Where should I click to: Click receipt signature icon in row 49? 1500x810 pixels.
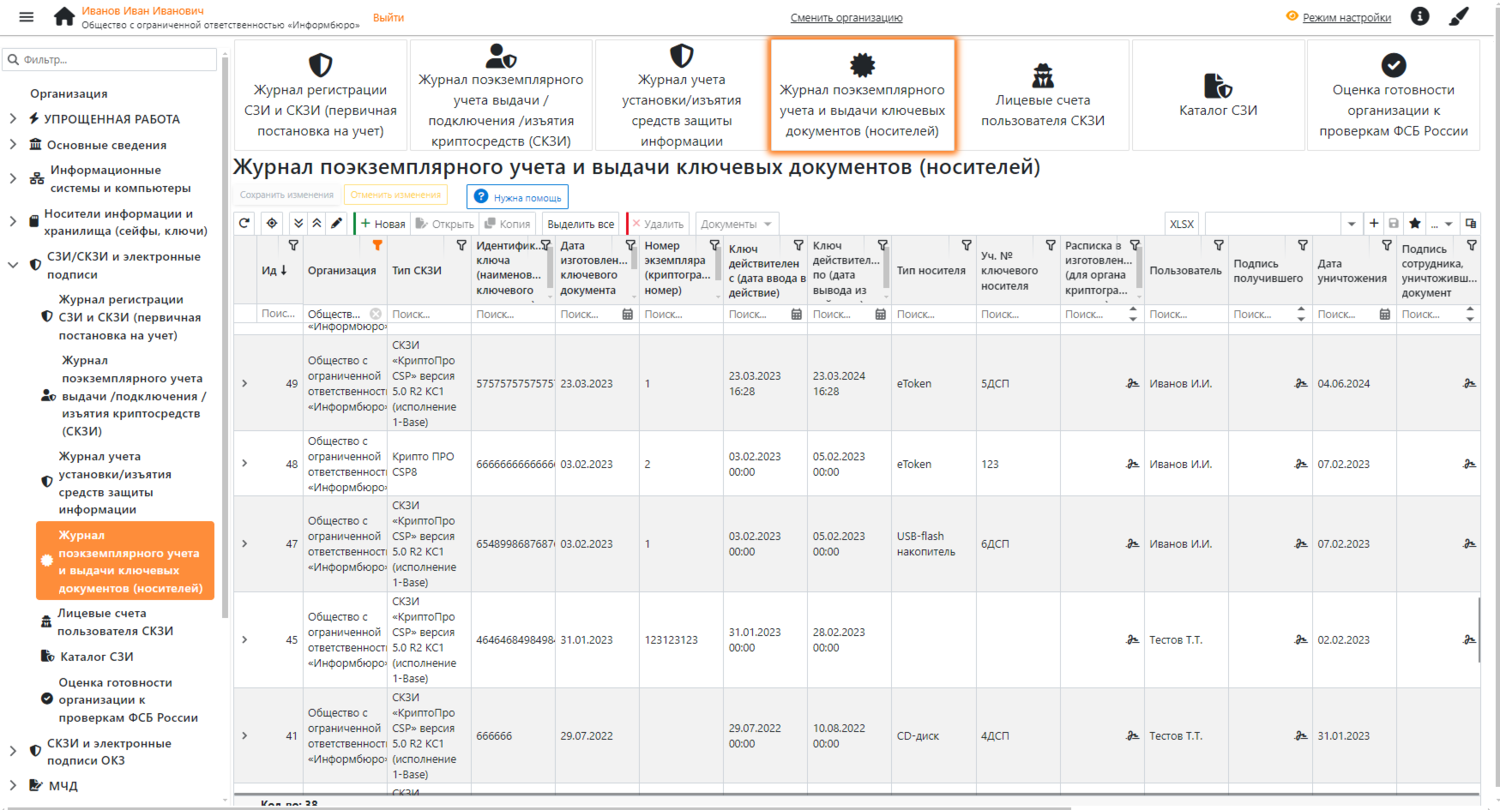[1133, 383]
